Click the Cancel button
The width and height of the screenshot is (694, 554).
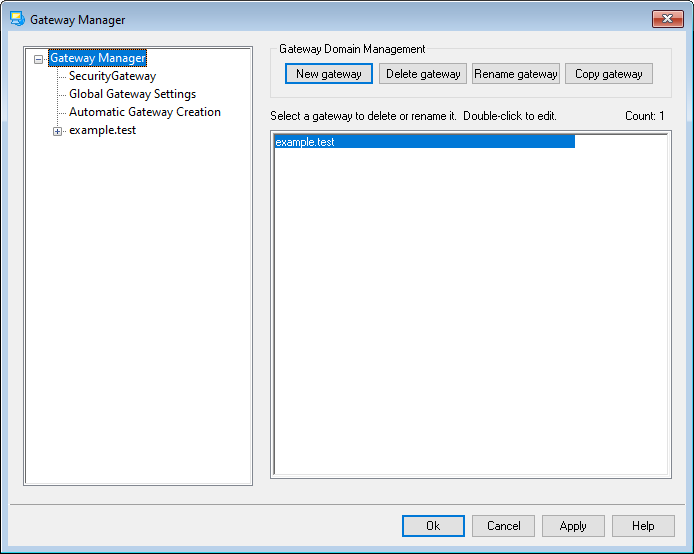tap(504, 526)
